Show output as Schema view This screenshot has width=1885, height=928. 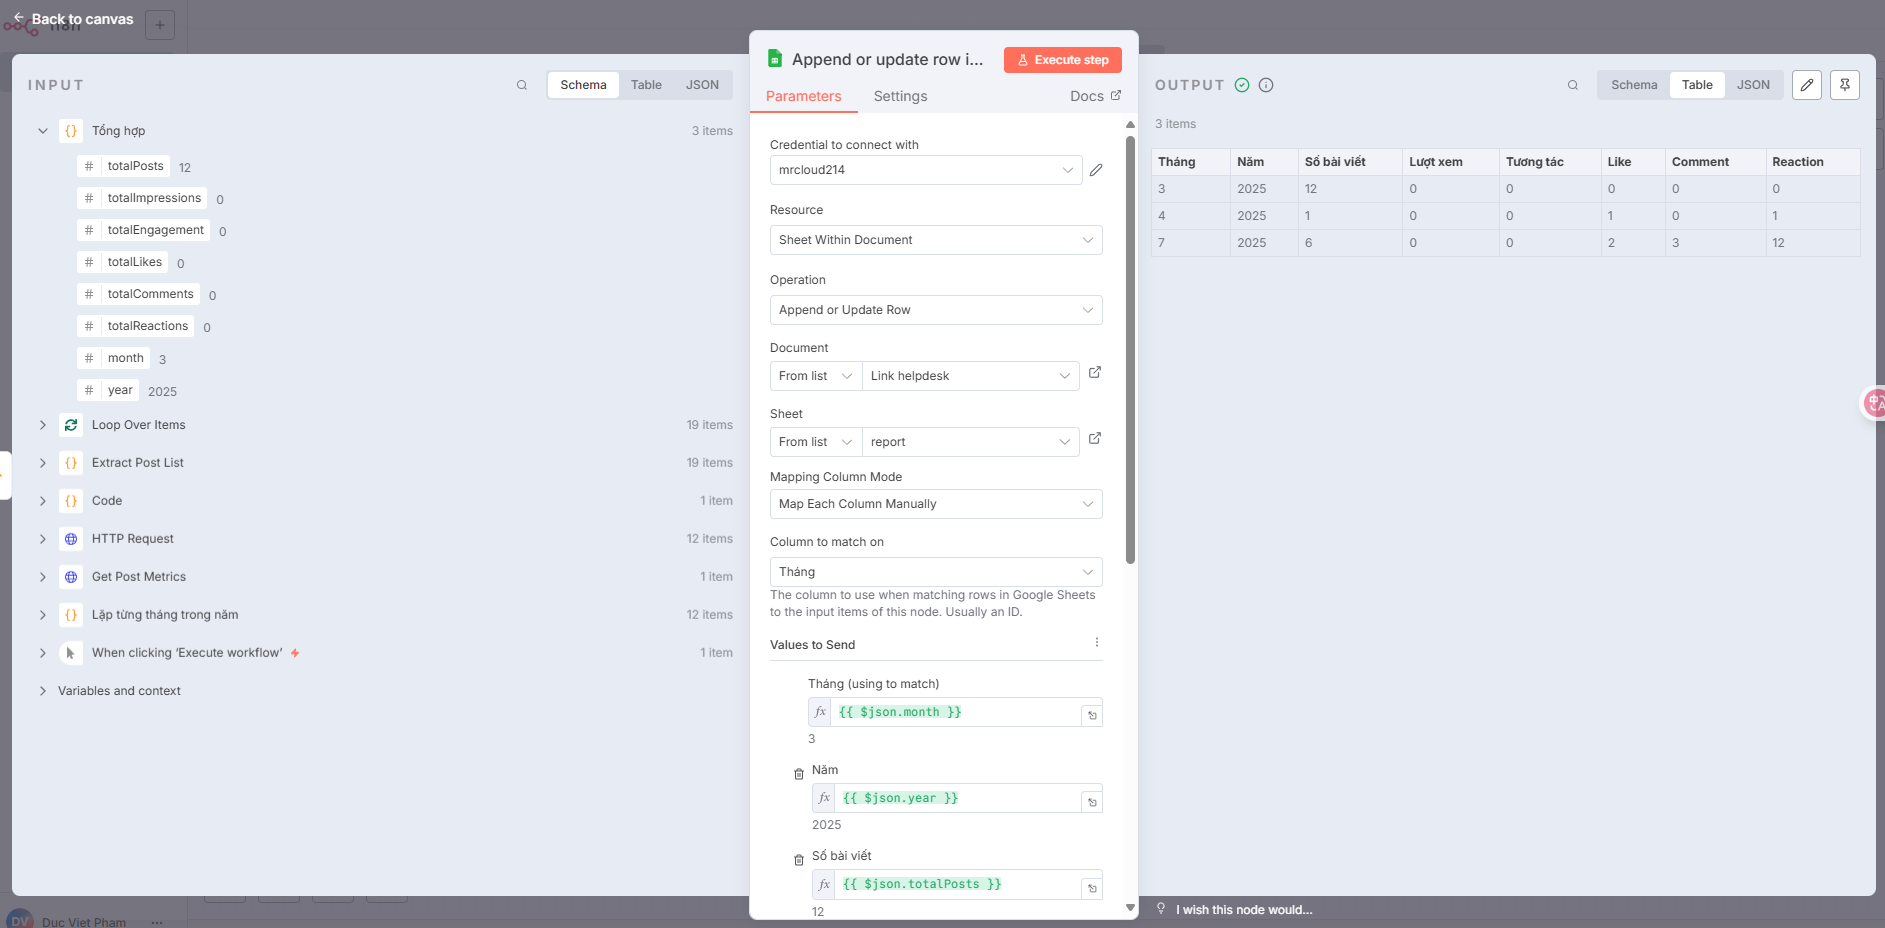[x=1634, y=85]
